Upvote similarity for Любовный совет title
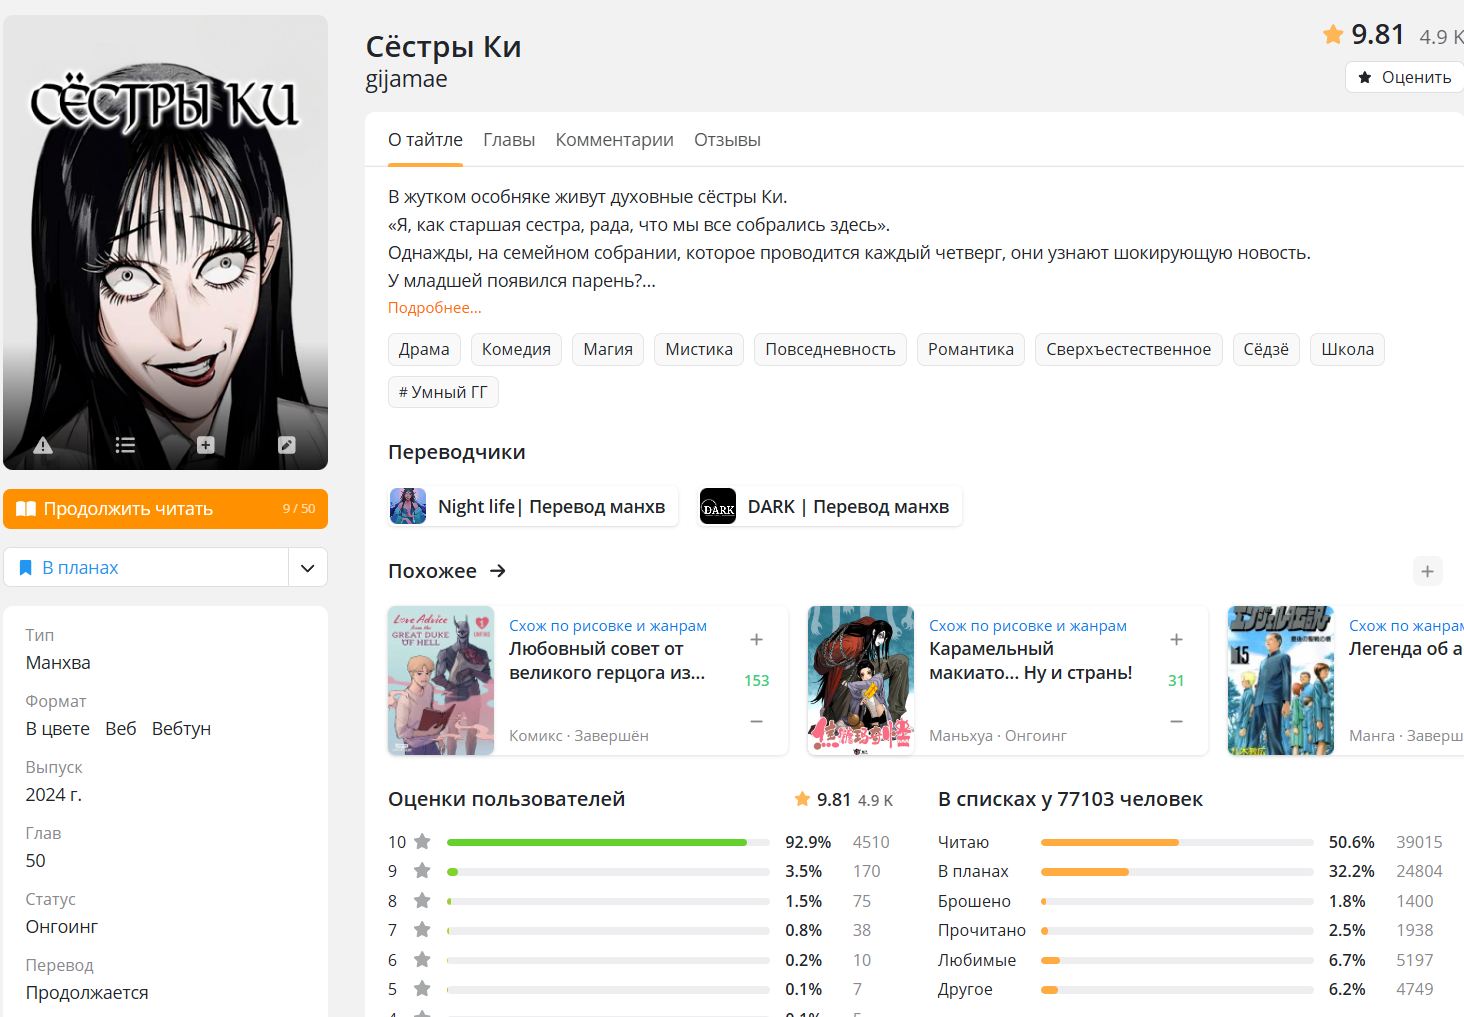Image resolution: width=1464 pixels, height=1017 pixels. (757, 639)
